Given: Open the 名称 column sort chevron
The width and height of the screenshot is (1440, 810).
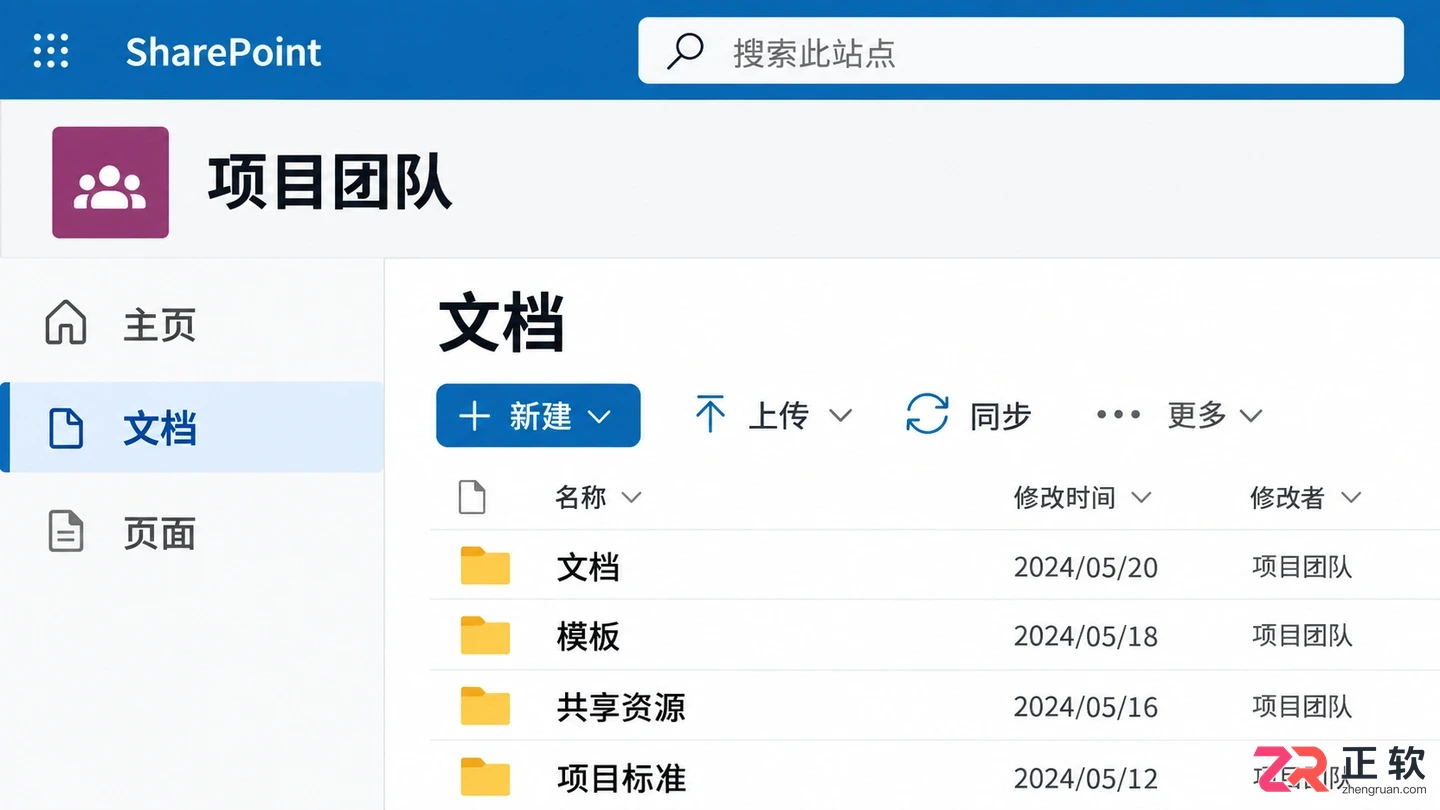Looking at the screenshot, I should click(631, 497).
